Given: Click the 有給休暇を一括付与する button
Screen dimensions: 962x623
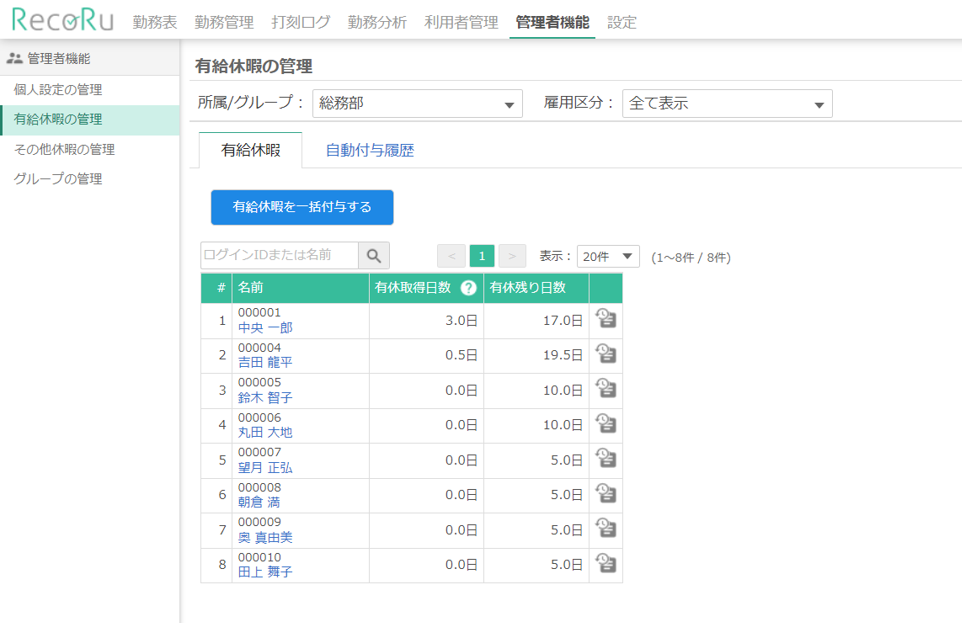Looking at the screenshot, I should tap(300, 207).
